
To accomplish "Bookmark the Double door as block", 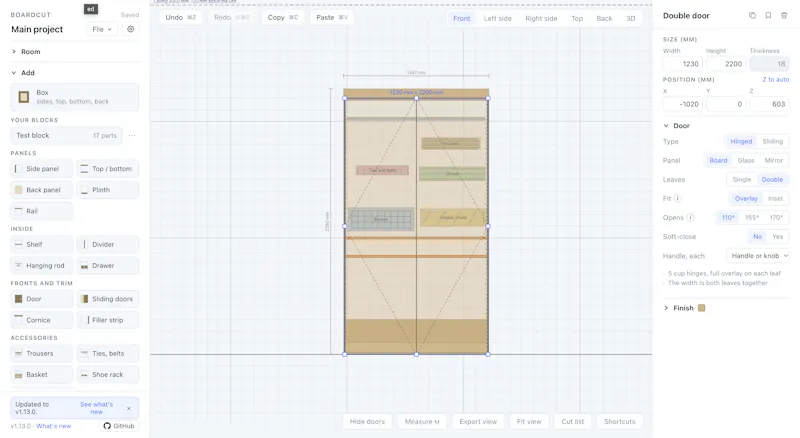I will click(768, 15).
